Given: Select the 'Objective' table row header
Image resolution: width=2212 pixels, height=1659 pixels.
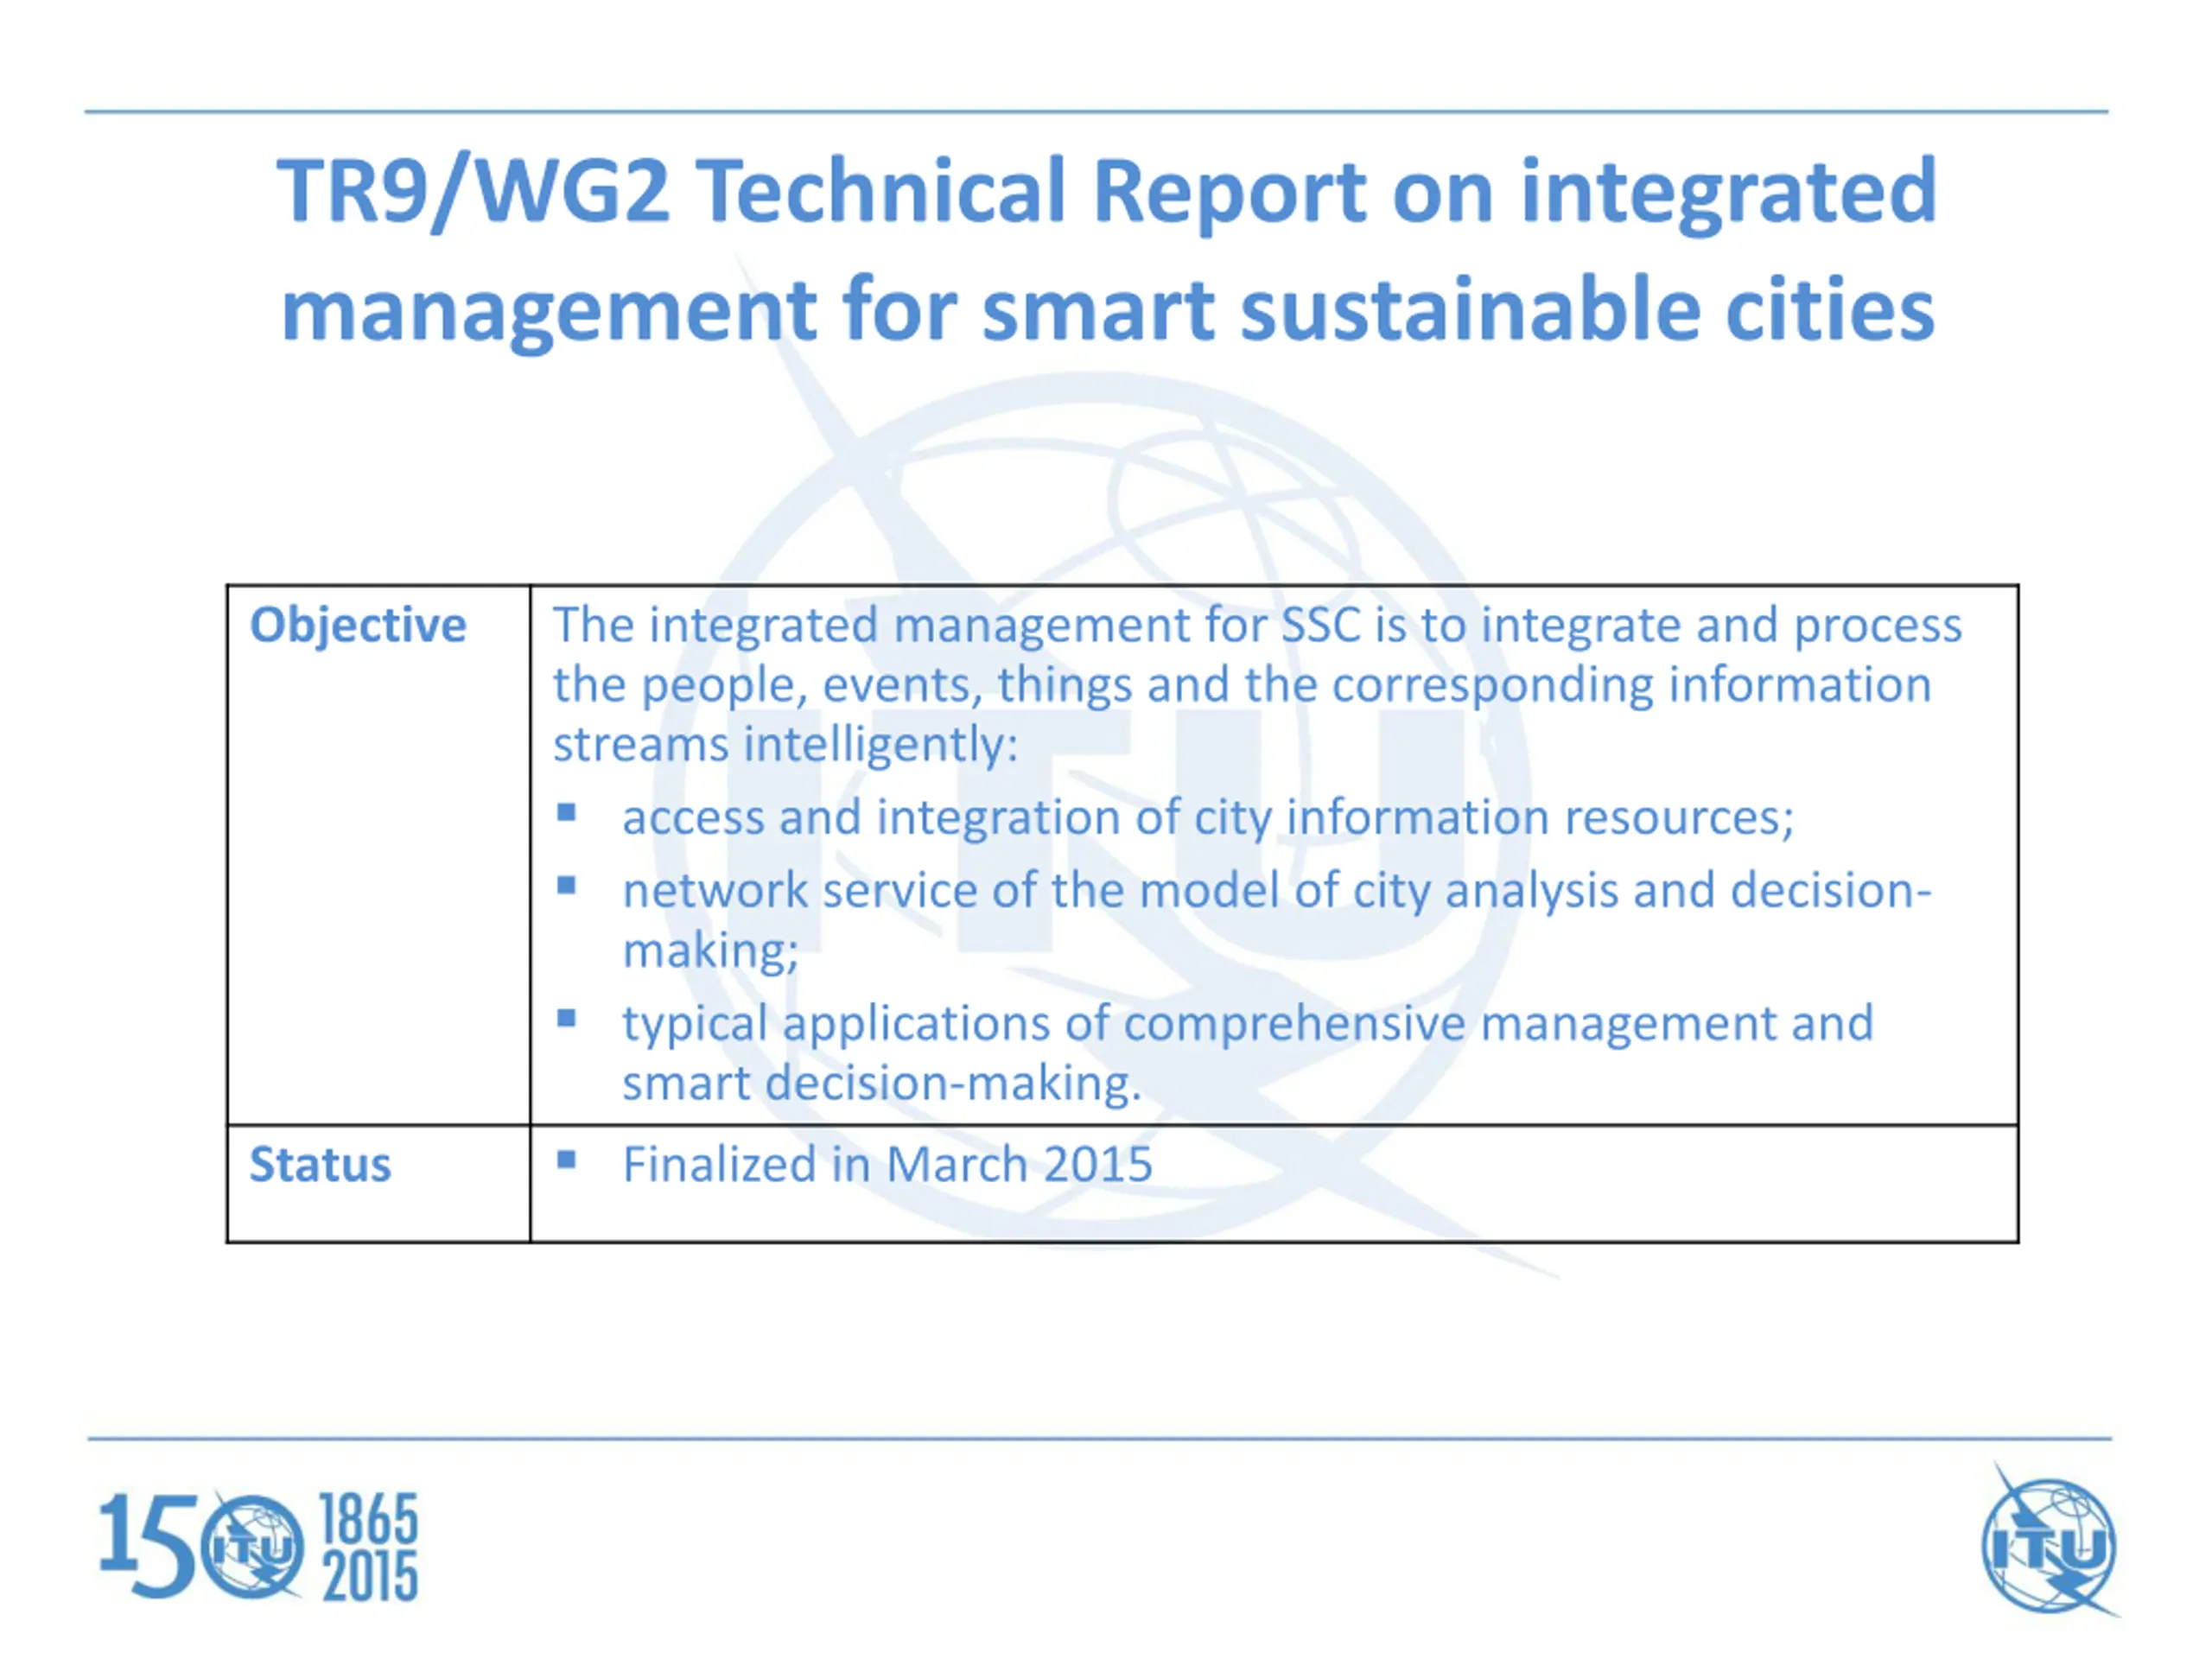Looking at the screenshot, I should tap(358, 625).
